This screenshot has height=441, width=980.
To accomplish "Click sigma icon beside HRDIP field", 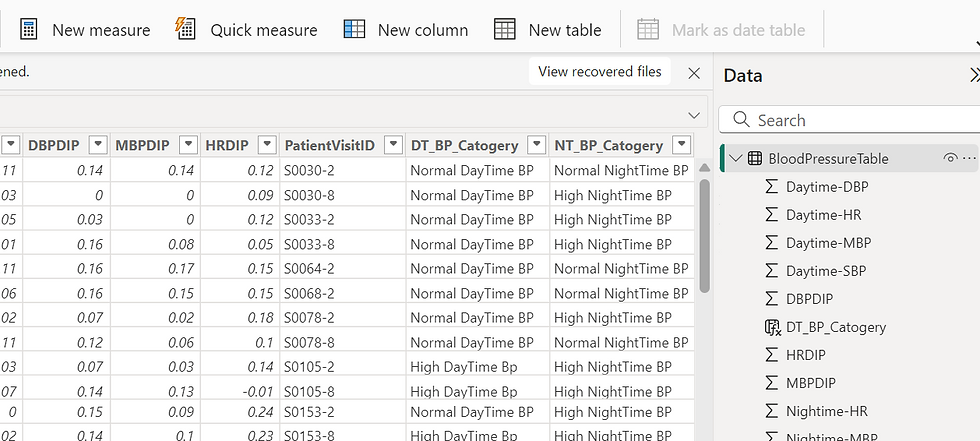I will pyautogui.click(x=772, y=354).
